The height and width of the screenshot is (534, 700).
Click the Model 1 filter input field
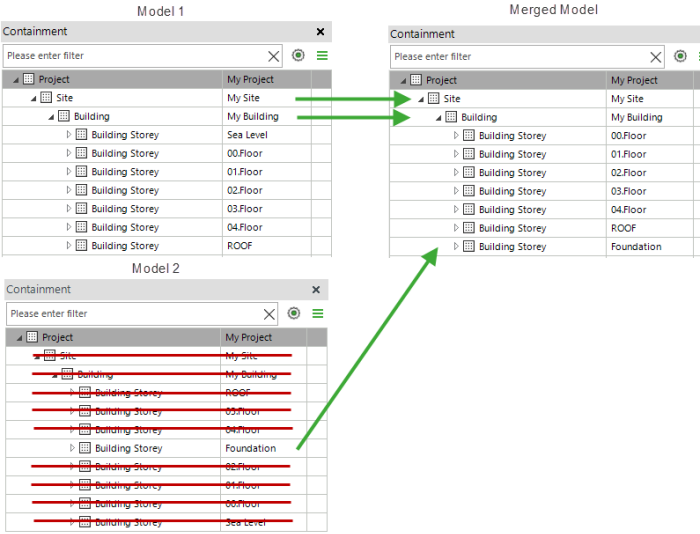coord(142,56)
